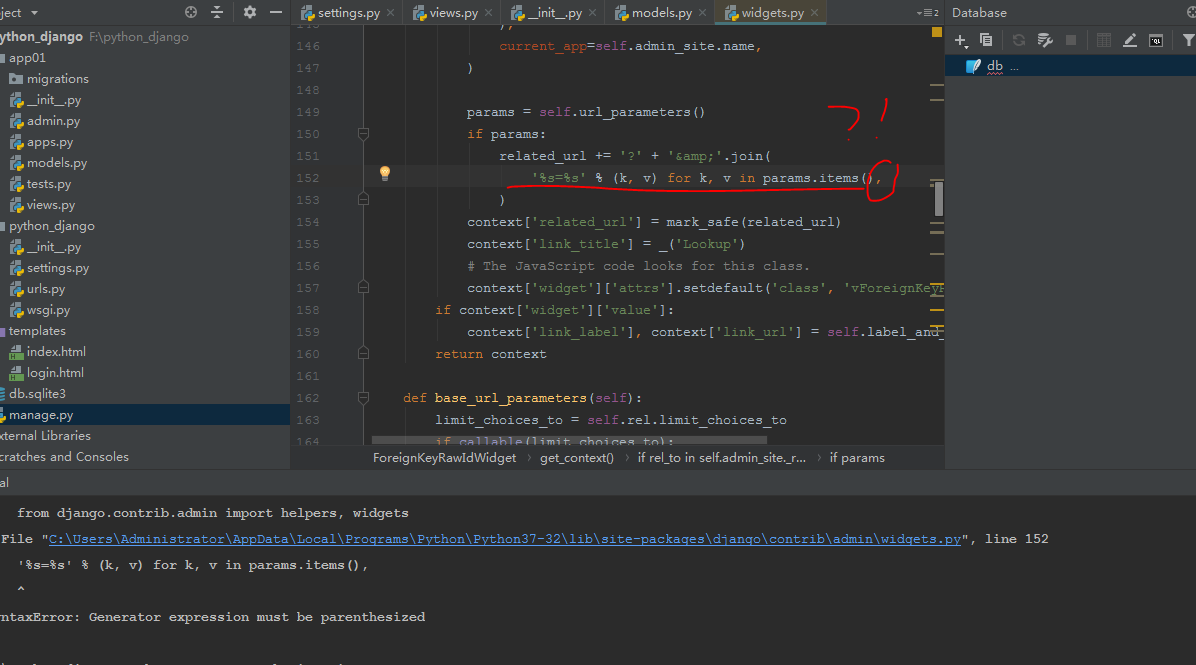
Task: Click the locate/scroll-from-source target icon
Action: (x=191, y=12)
